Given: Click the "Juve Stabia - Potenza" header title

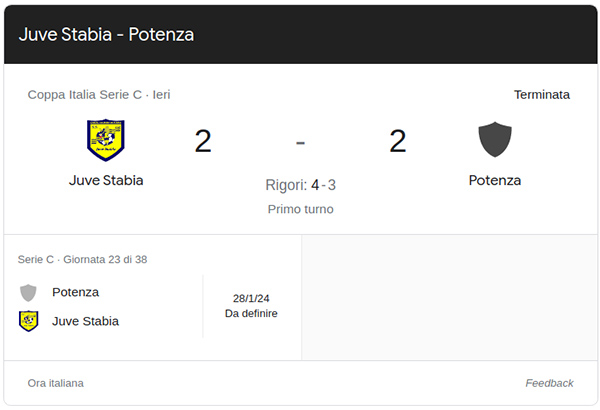Looking at the screenshot, I should pyautogui.click(x=106, y=34).
